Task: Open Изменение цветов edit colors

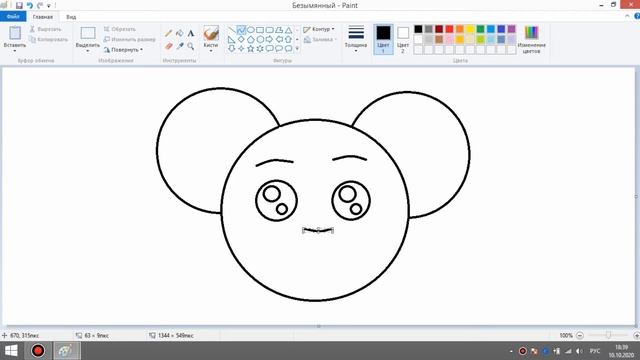Action: click(x=531, y=39)
